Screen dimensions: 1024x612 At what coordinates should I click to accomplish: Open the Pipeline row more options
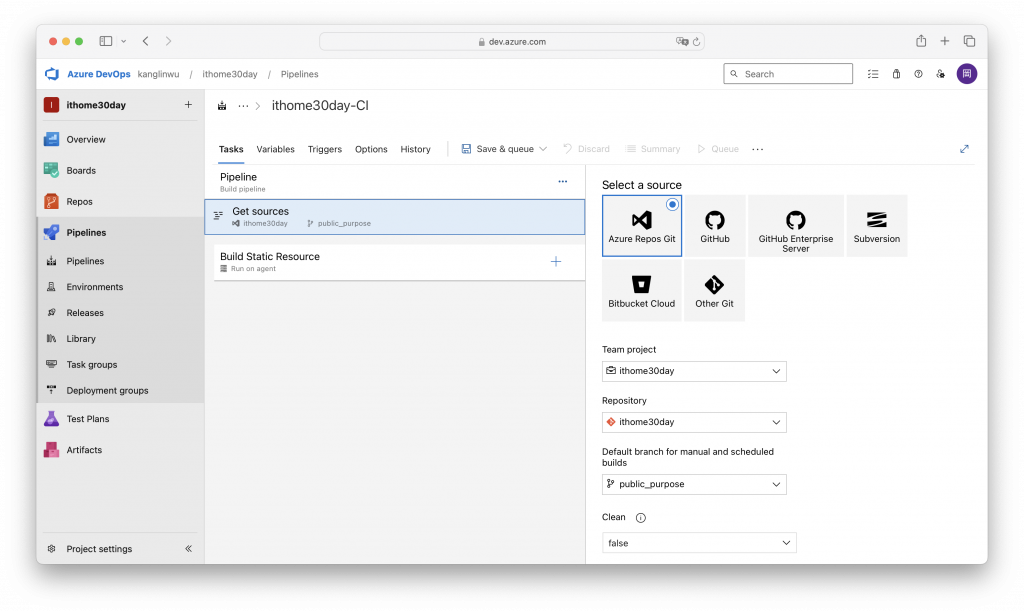[562, 181]
